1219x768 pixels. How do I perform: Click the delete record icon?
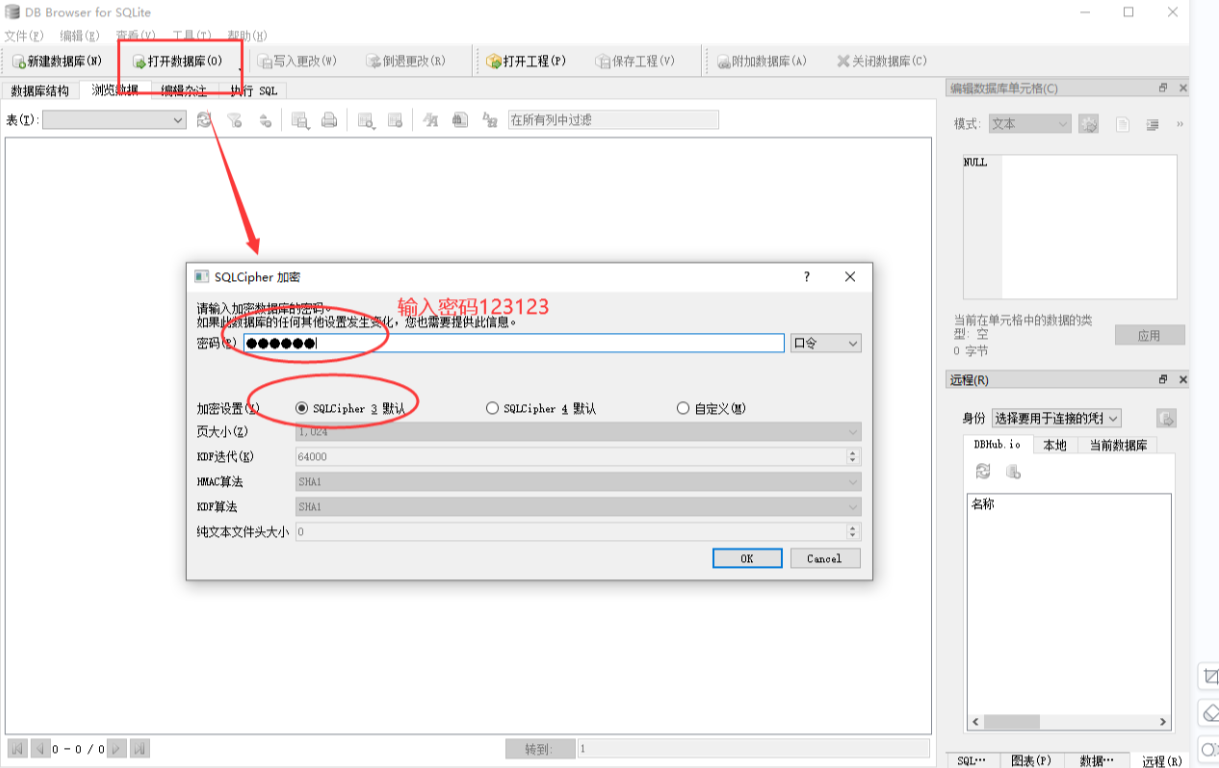[x=395, y=120]
